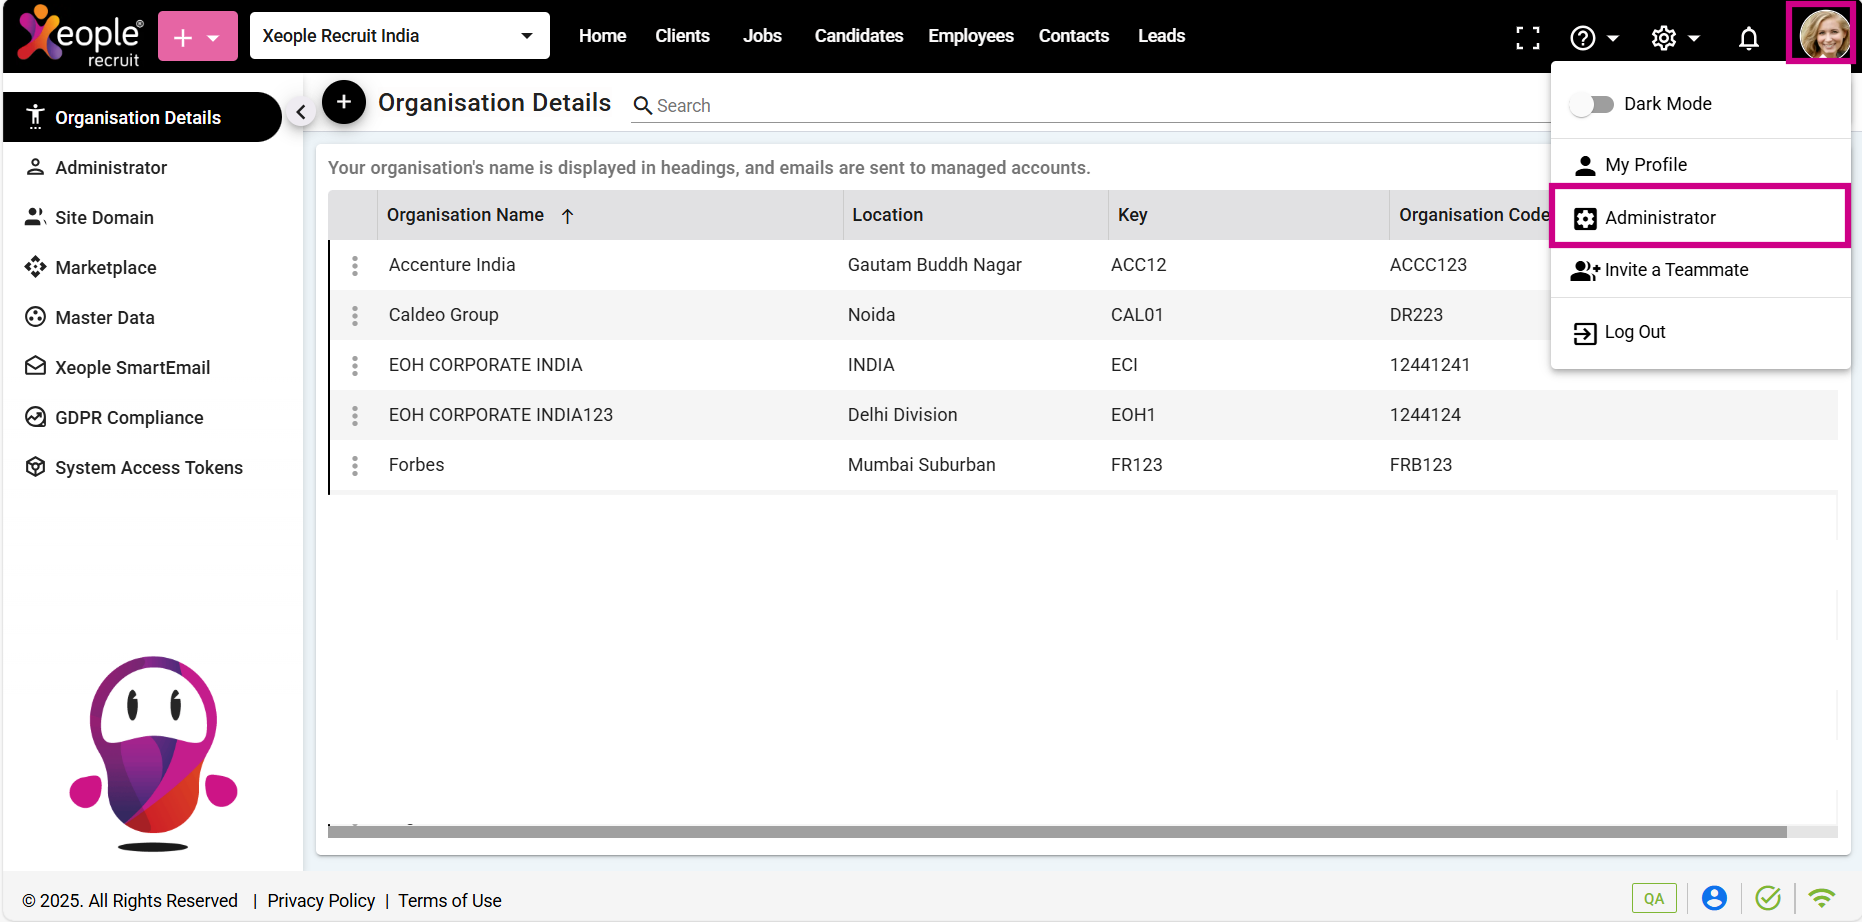
Task: Click the user profile avatar
Action: coord(1823,35)
